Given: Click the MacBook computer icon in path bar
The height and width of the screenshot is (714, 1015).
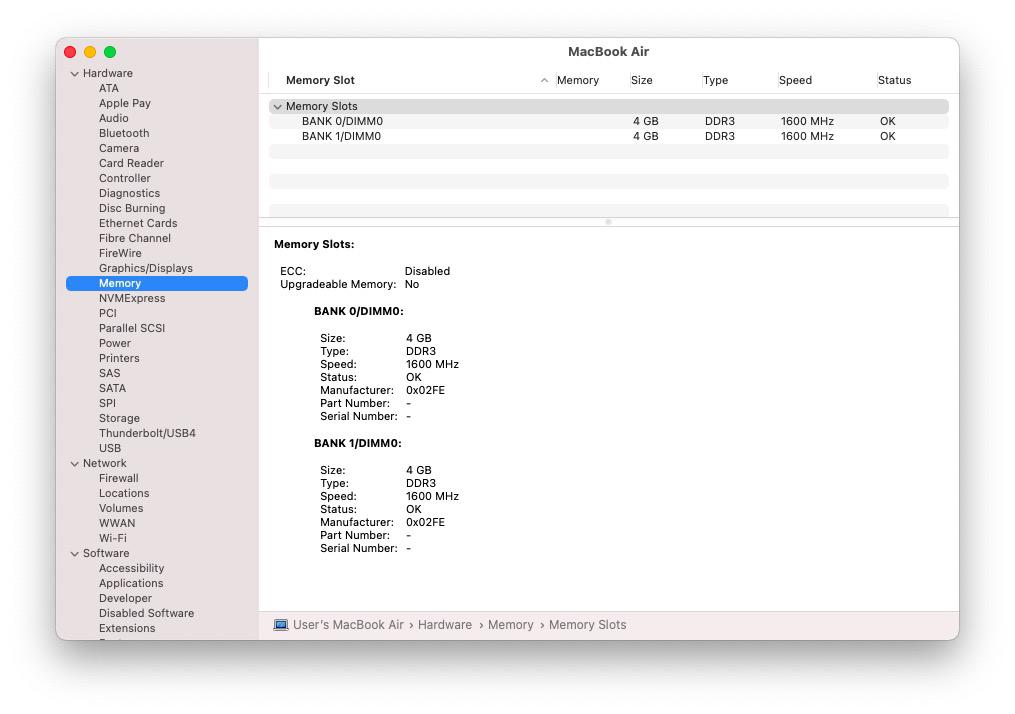Looking at the screenshot, I should click(280, 625).
